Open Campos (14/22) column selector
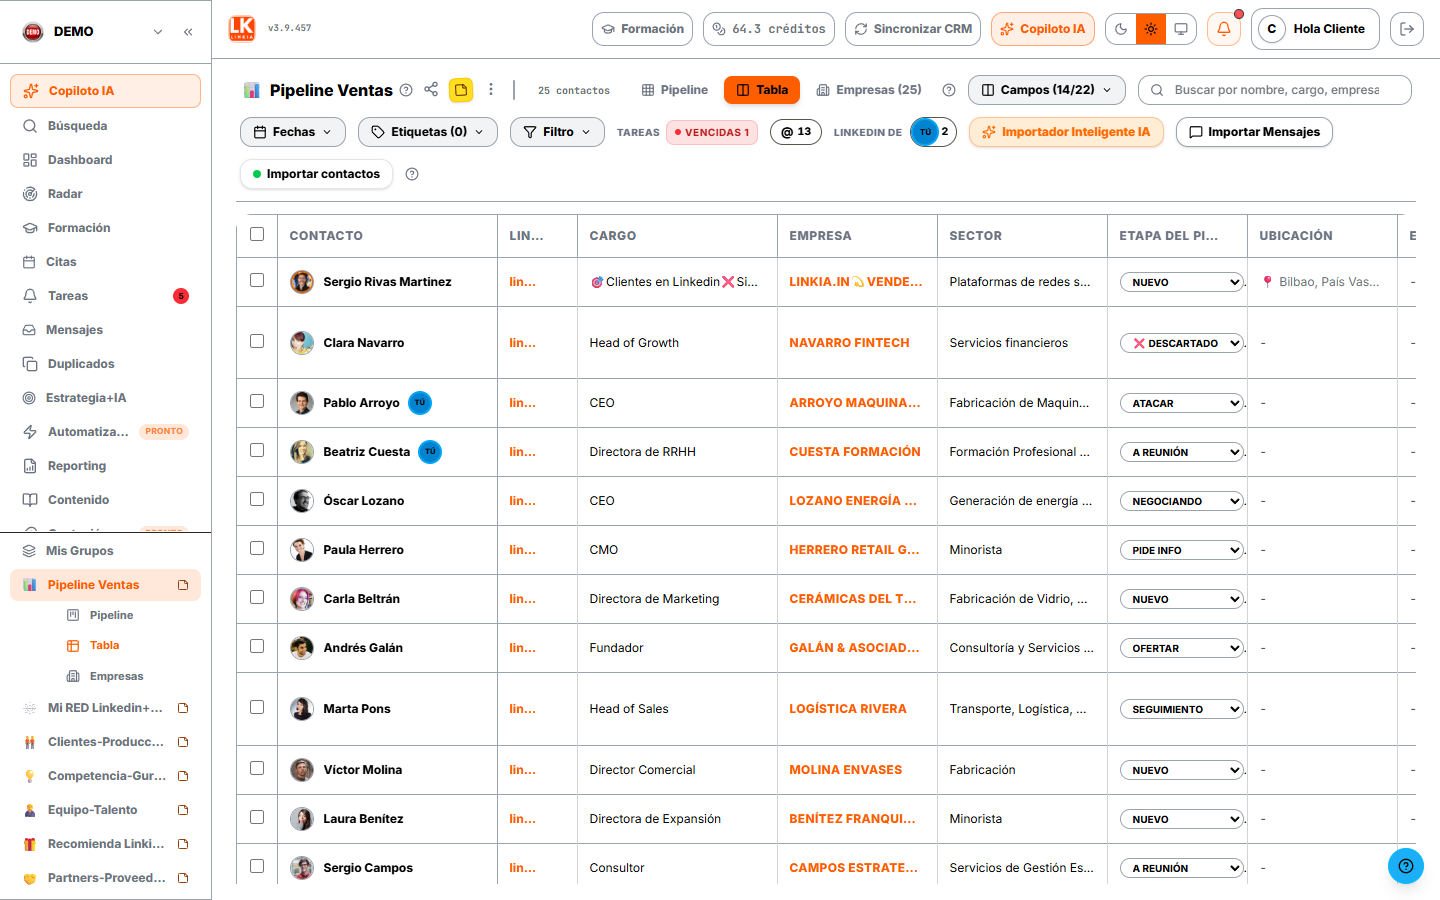 click(x=1046, y=90)
